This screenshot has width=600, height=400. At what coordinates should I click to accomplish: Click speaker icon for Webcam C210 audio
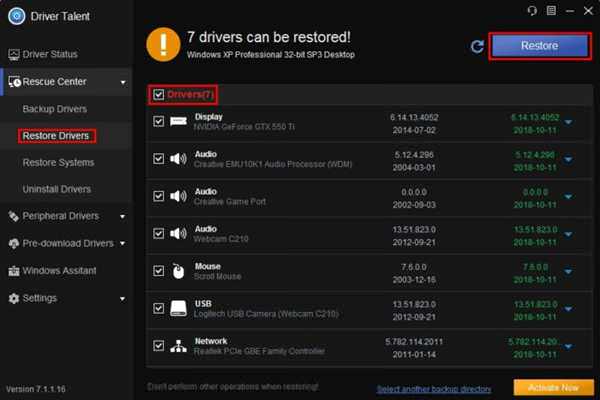click(178, 233)
